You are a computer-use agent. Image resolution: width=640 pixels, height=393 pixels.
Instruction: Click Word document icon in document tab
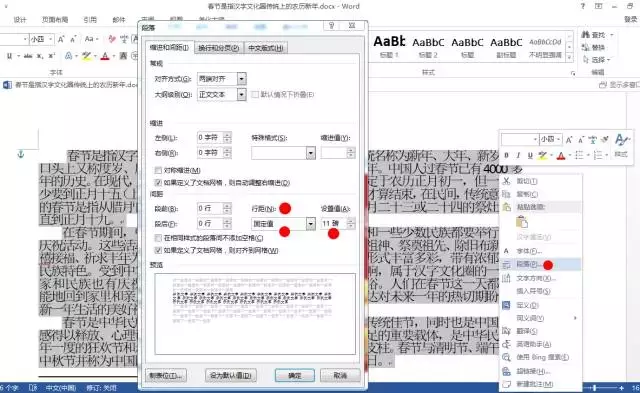click(x=7, y=85)
